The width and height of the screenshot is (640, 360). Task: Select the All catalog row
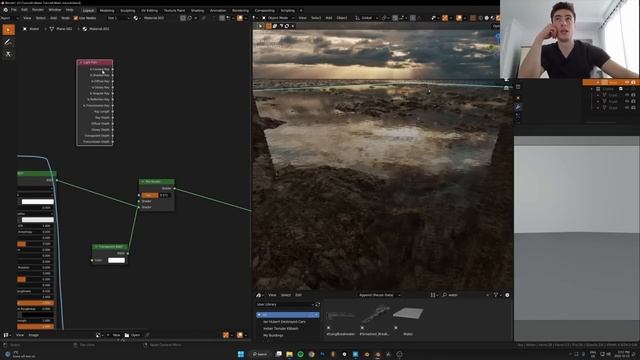[288, 315]
